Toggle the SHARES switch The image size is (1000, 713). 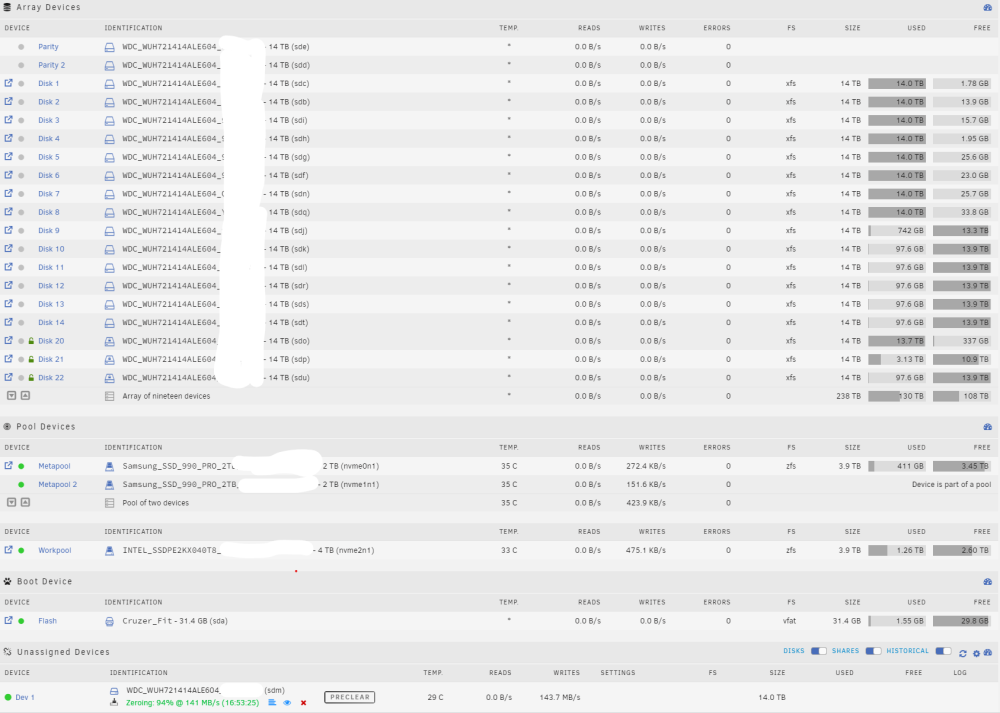[x=873, y=651]
